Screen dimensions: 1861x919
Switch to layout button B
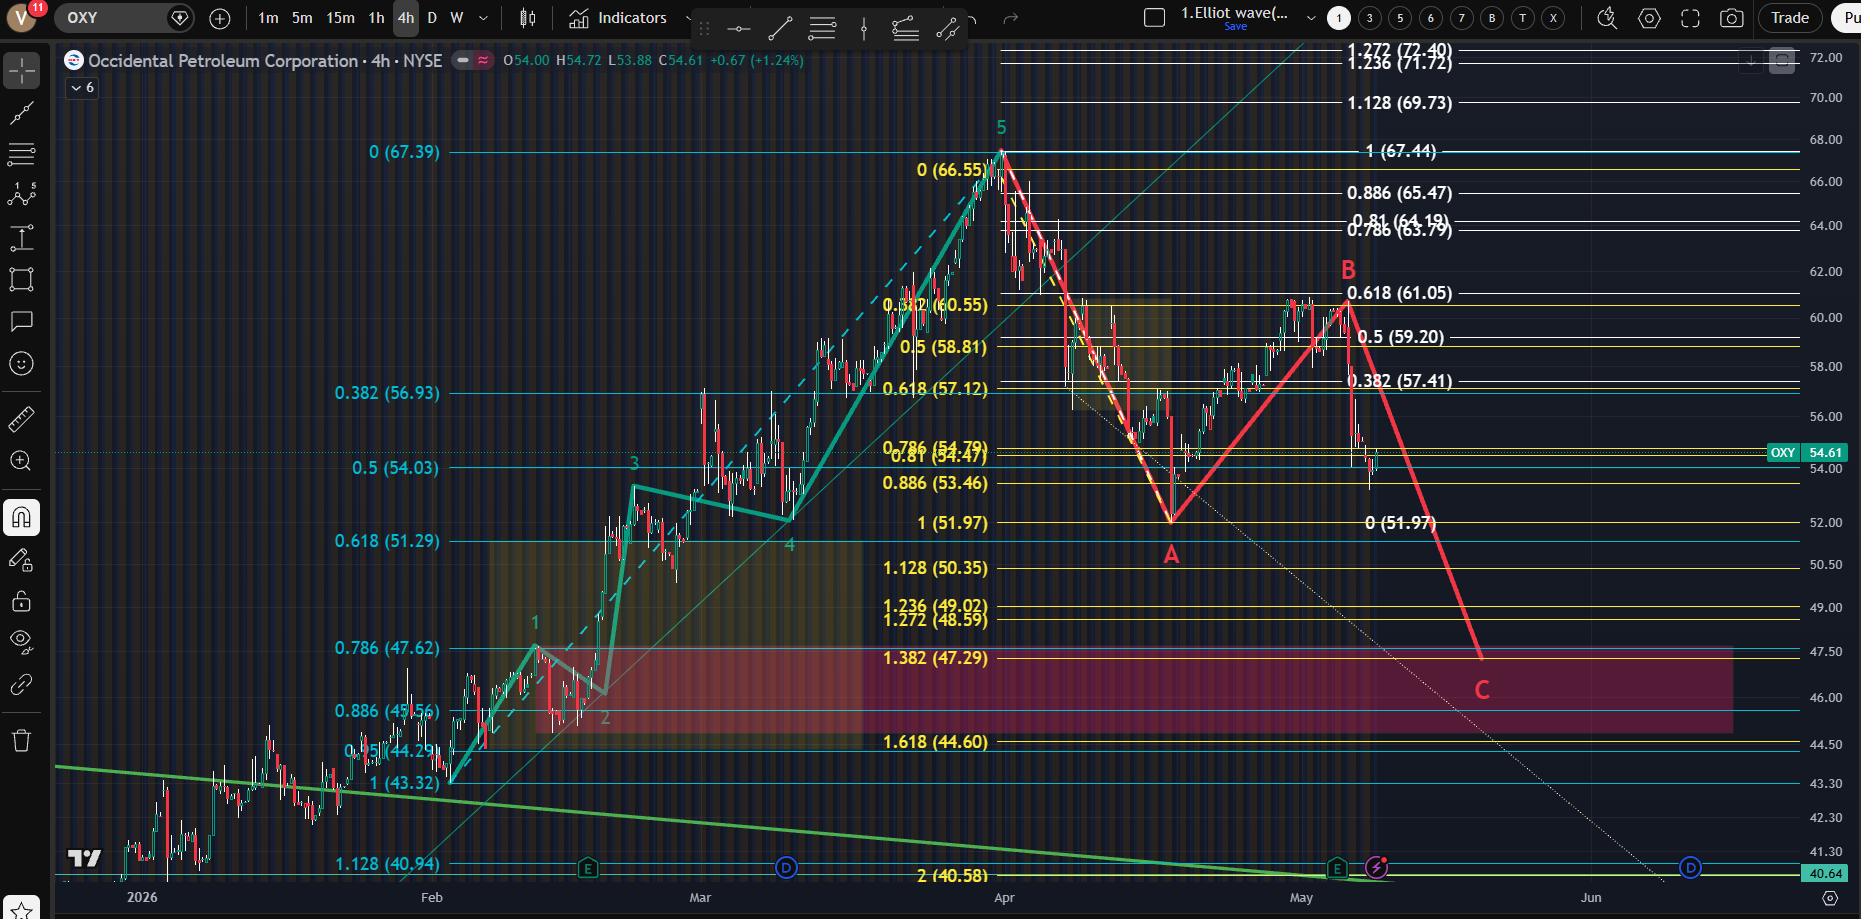pos(1492,18)
